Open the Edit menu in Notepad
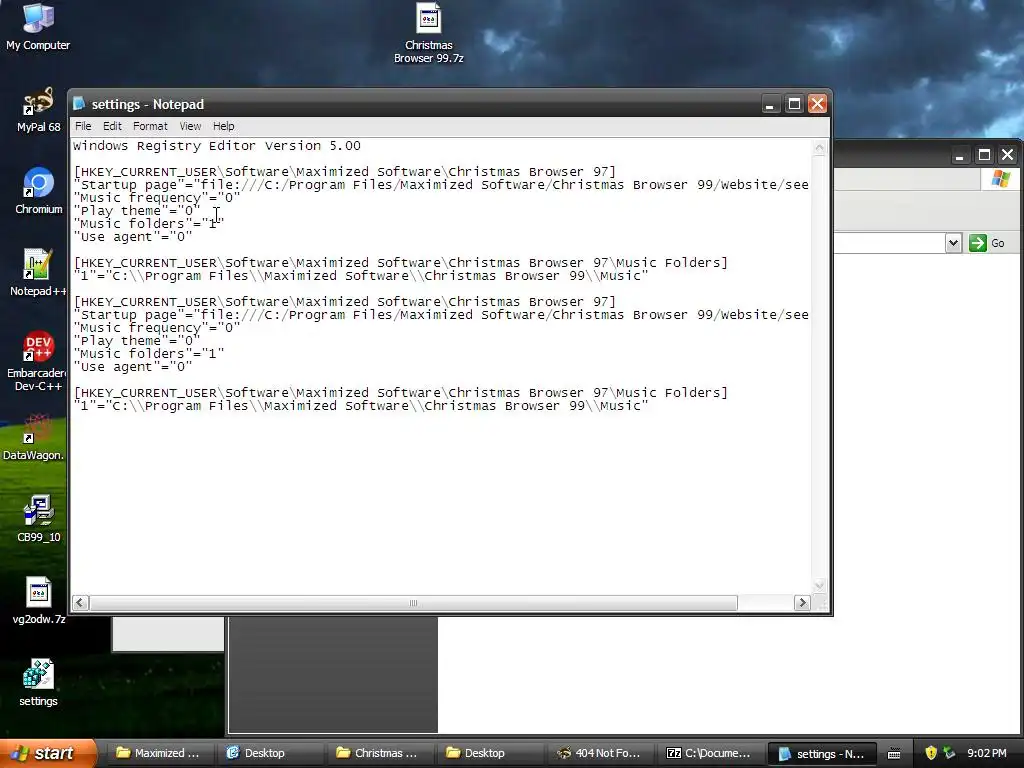This screenshot has width=1024, height=768. pyautogui.click(x=112, y=126)
